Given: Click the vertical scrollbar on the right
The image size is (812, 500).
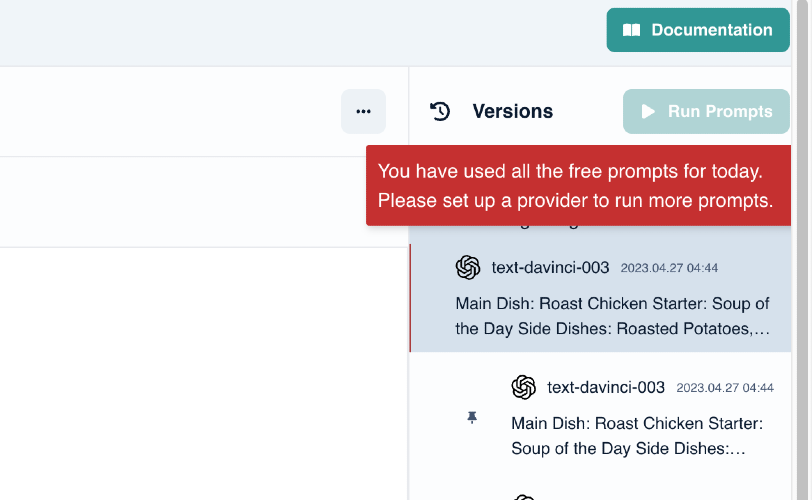Looking at the screenshot, I should (803, 250).
